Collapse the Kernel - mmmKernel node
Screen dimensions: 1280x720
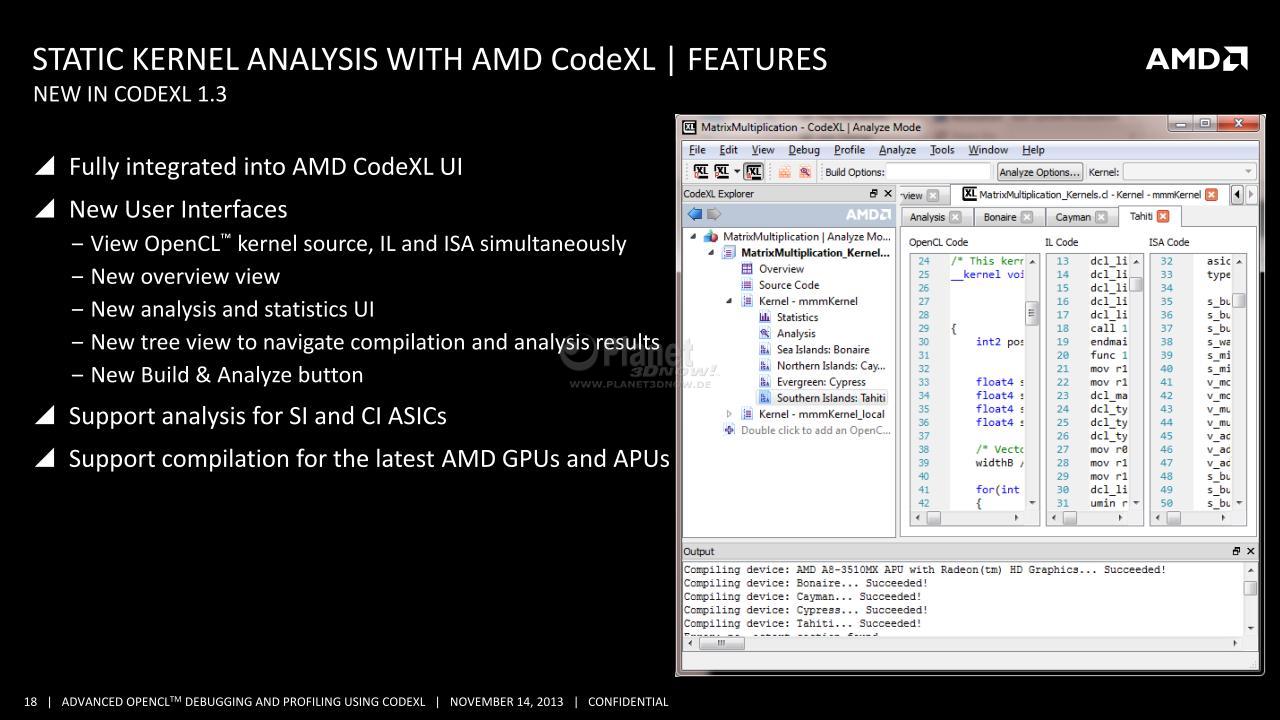(729, 301)
